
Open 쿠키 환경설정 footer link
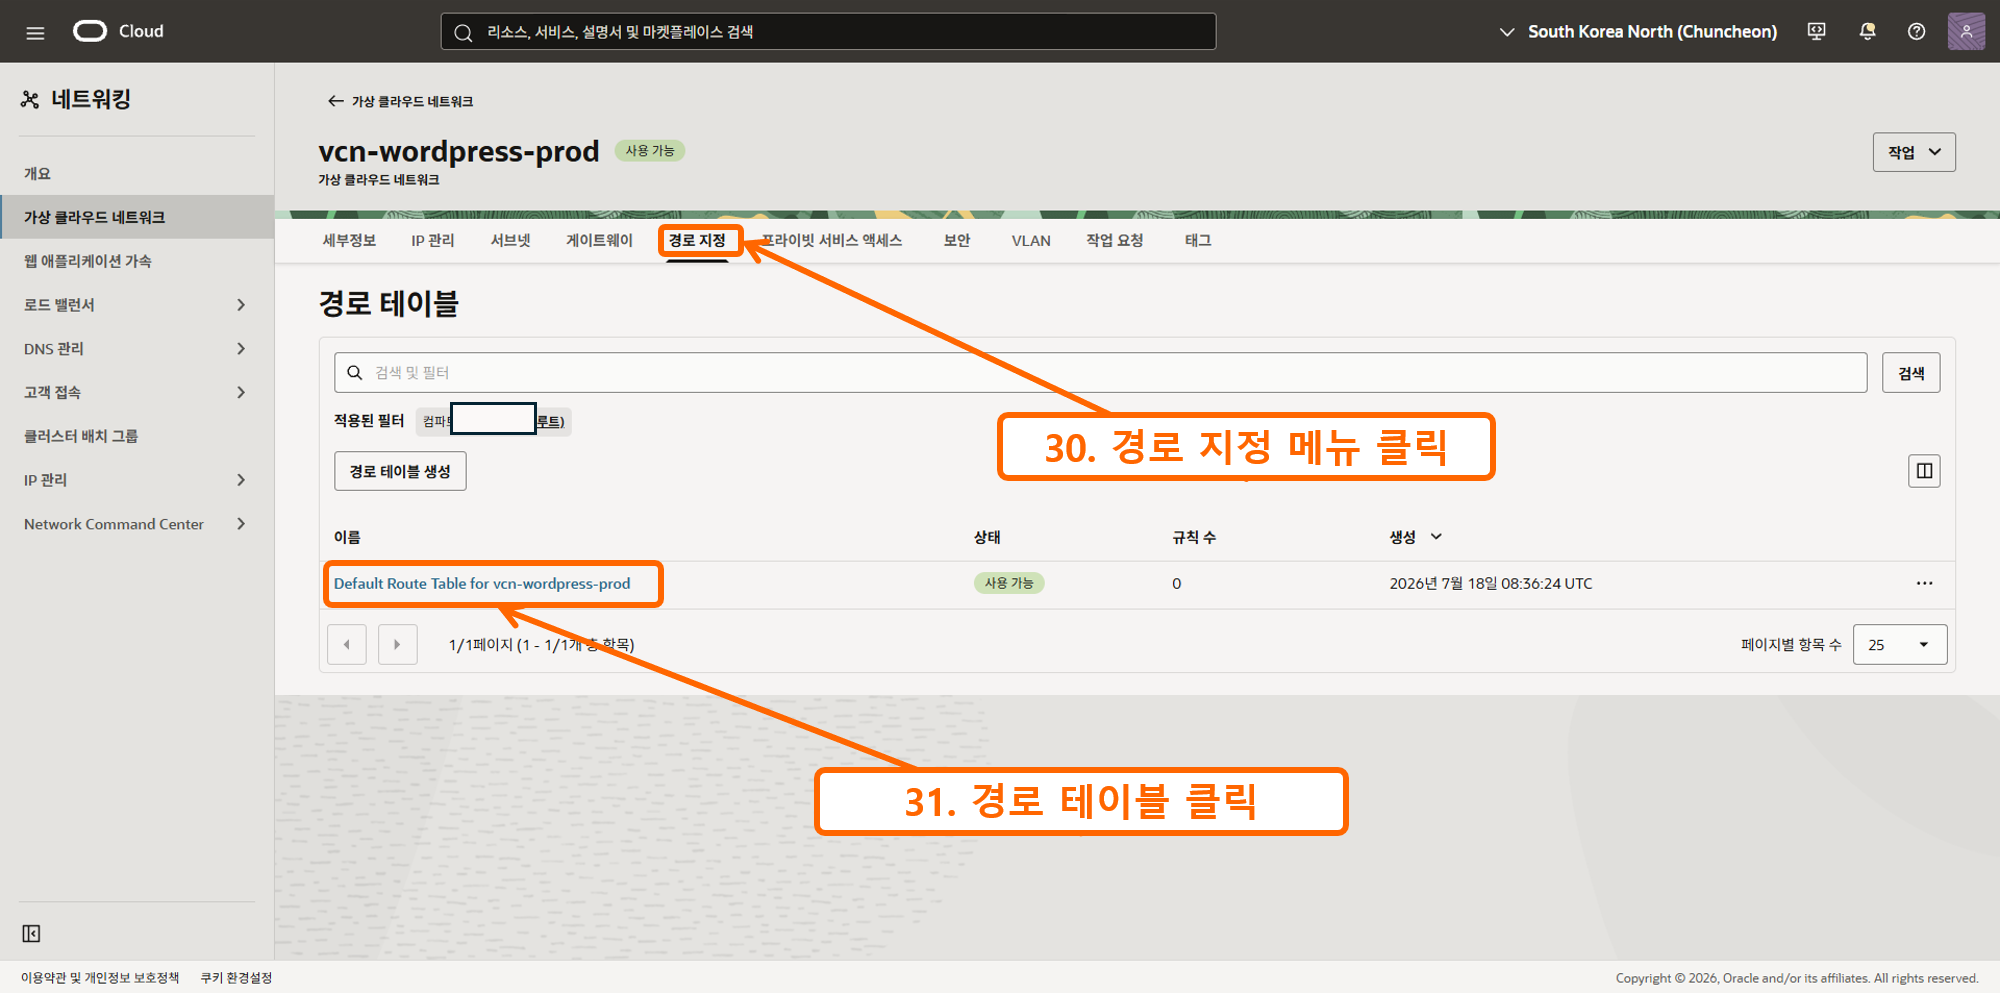[236, 978]
